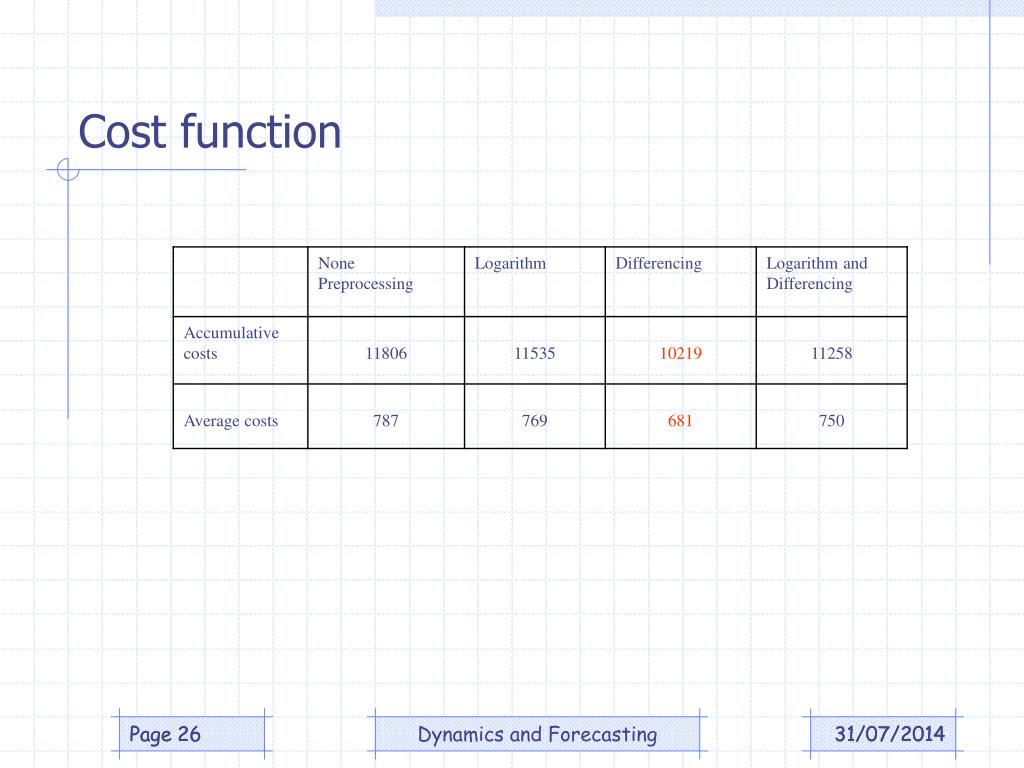Image resolution: width=1024 pixels, height=768 pixels.
Task: Click the red value 10219
Action: click(x=680, y=353)
